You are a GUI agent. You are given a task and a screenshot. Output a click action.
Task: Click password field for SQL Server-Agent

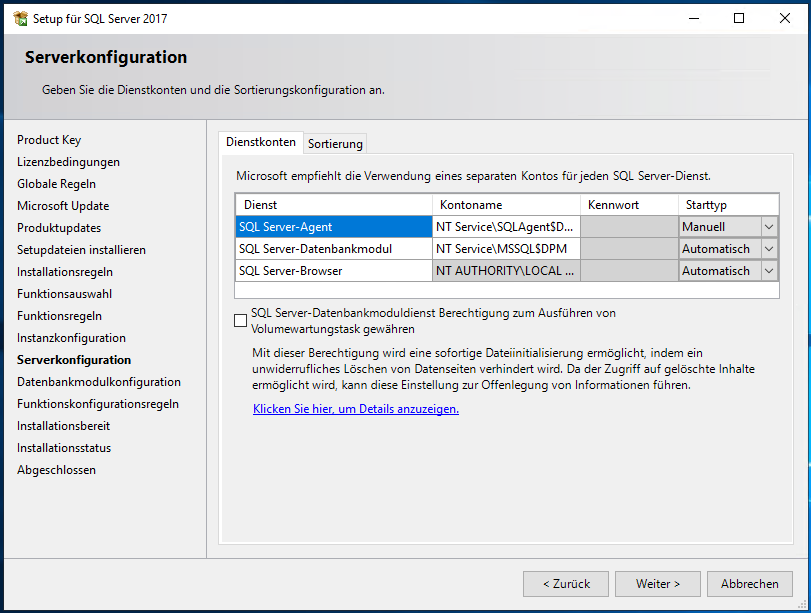[x=629, y=227]
